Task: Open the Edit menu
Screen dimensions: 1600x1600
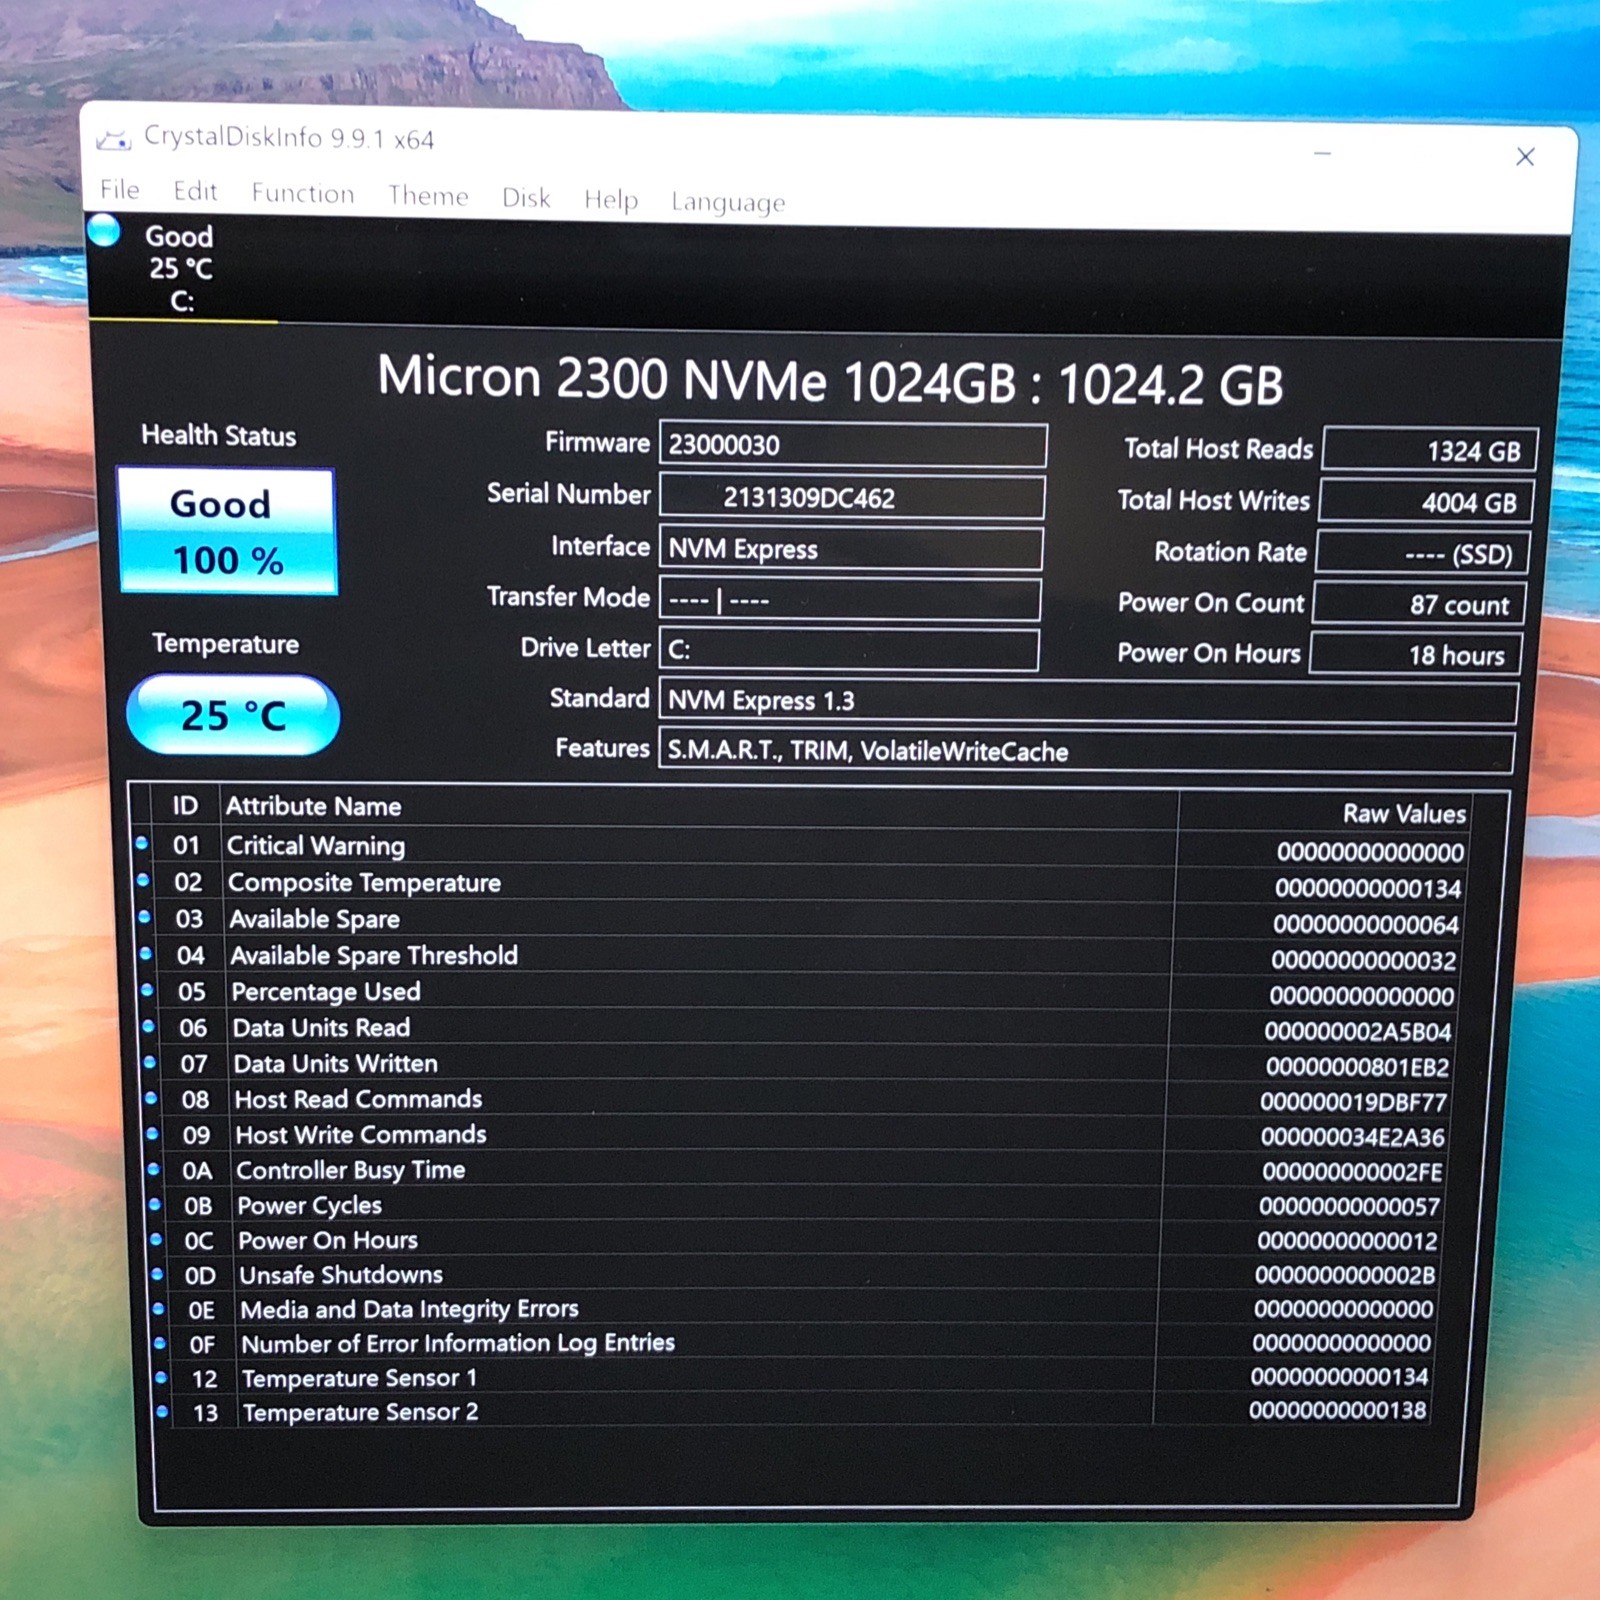Action: (x=195, y=191)
